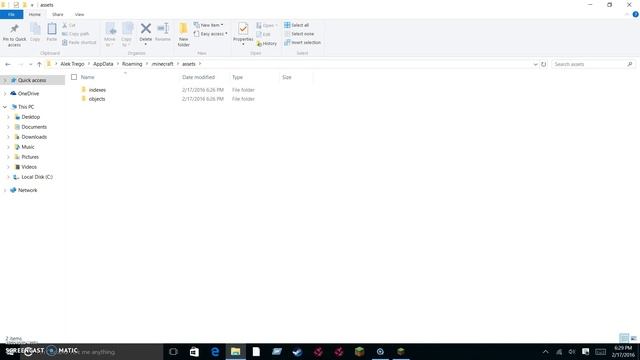Viewport: 640px width, 360px height.
Task: Create a New folder from the ribbon
Action: coord(184,35)
